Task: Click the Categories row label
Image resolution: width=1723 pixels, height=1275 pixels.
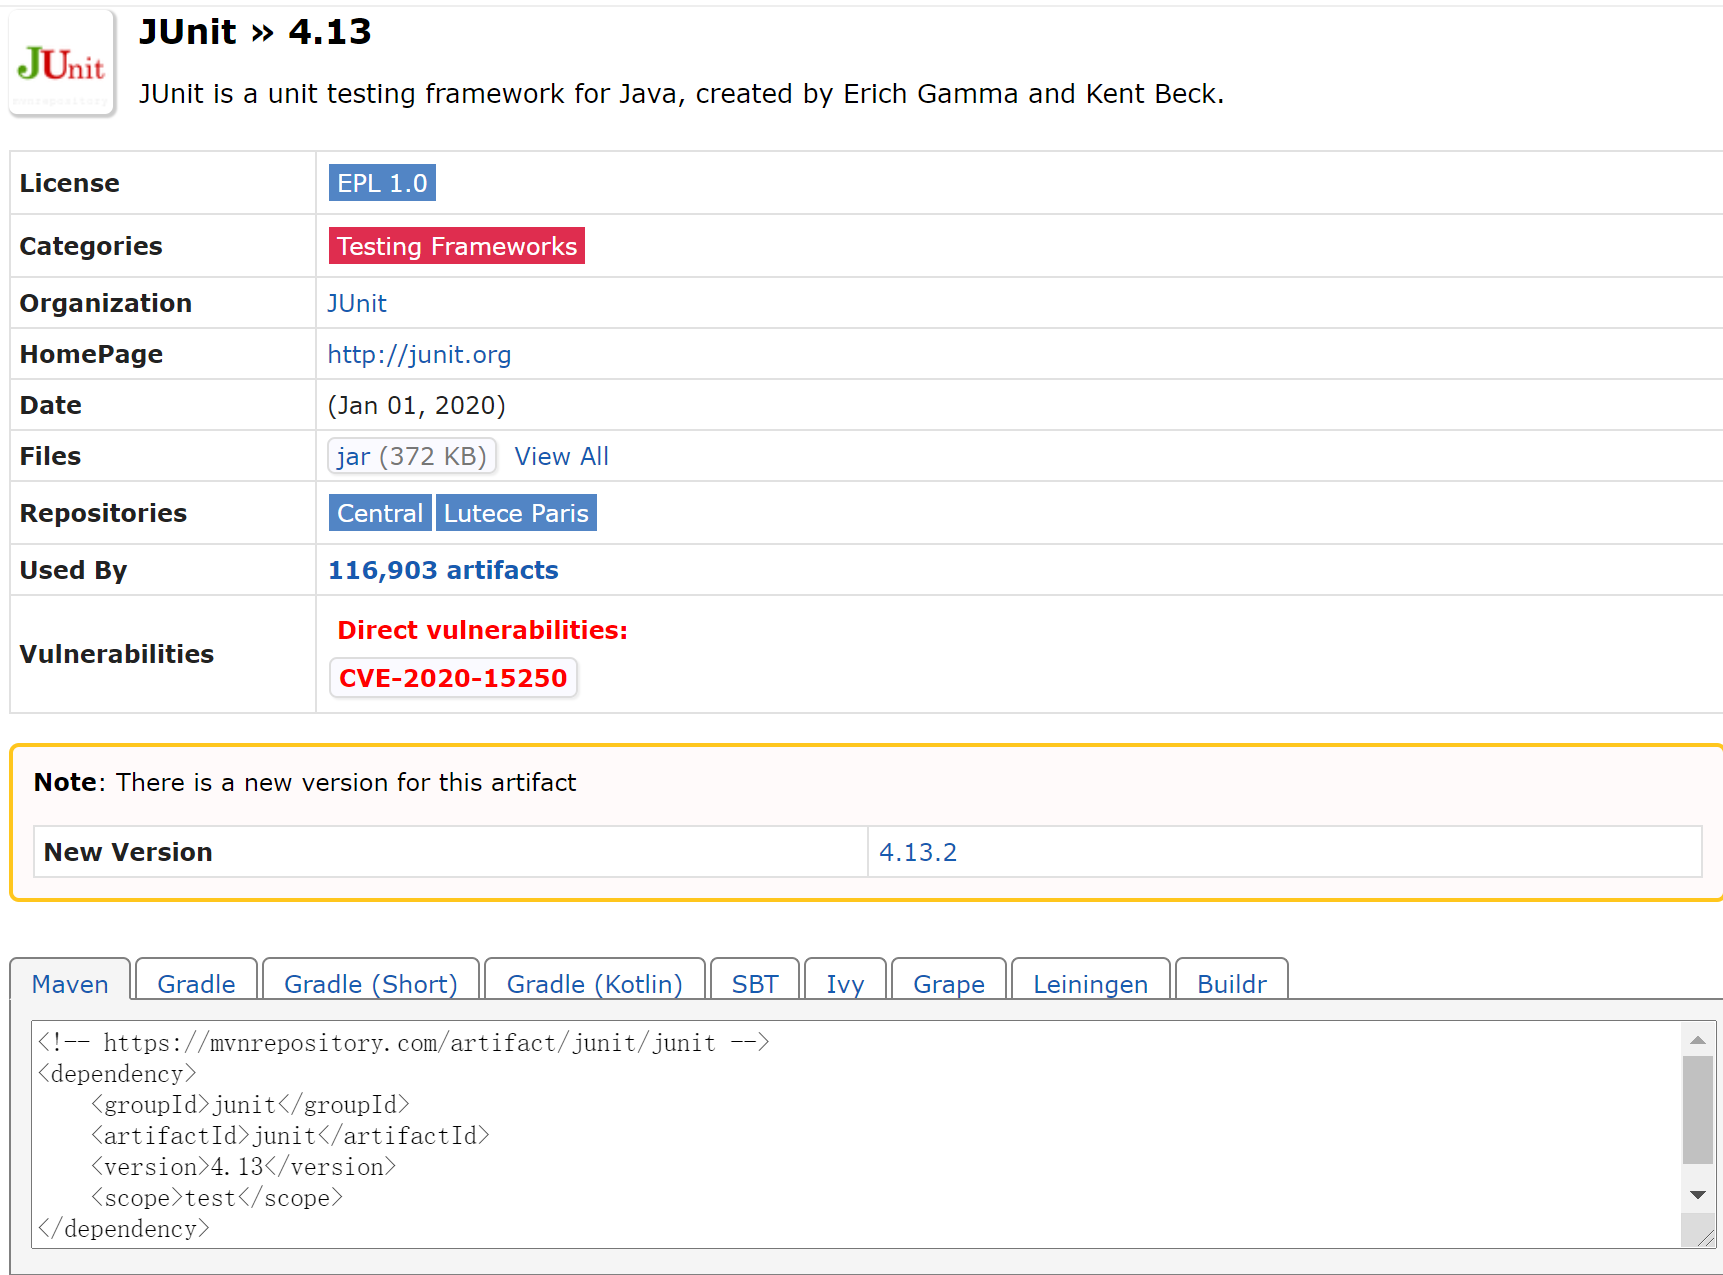Action: coord(91,246)
